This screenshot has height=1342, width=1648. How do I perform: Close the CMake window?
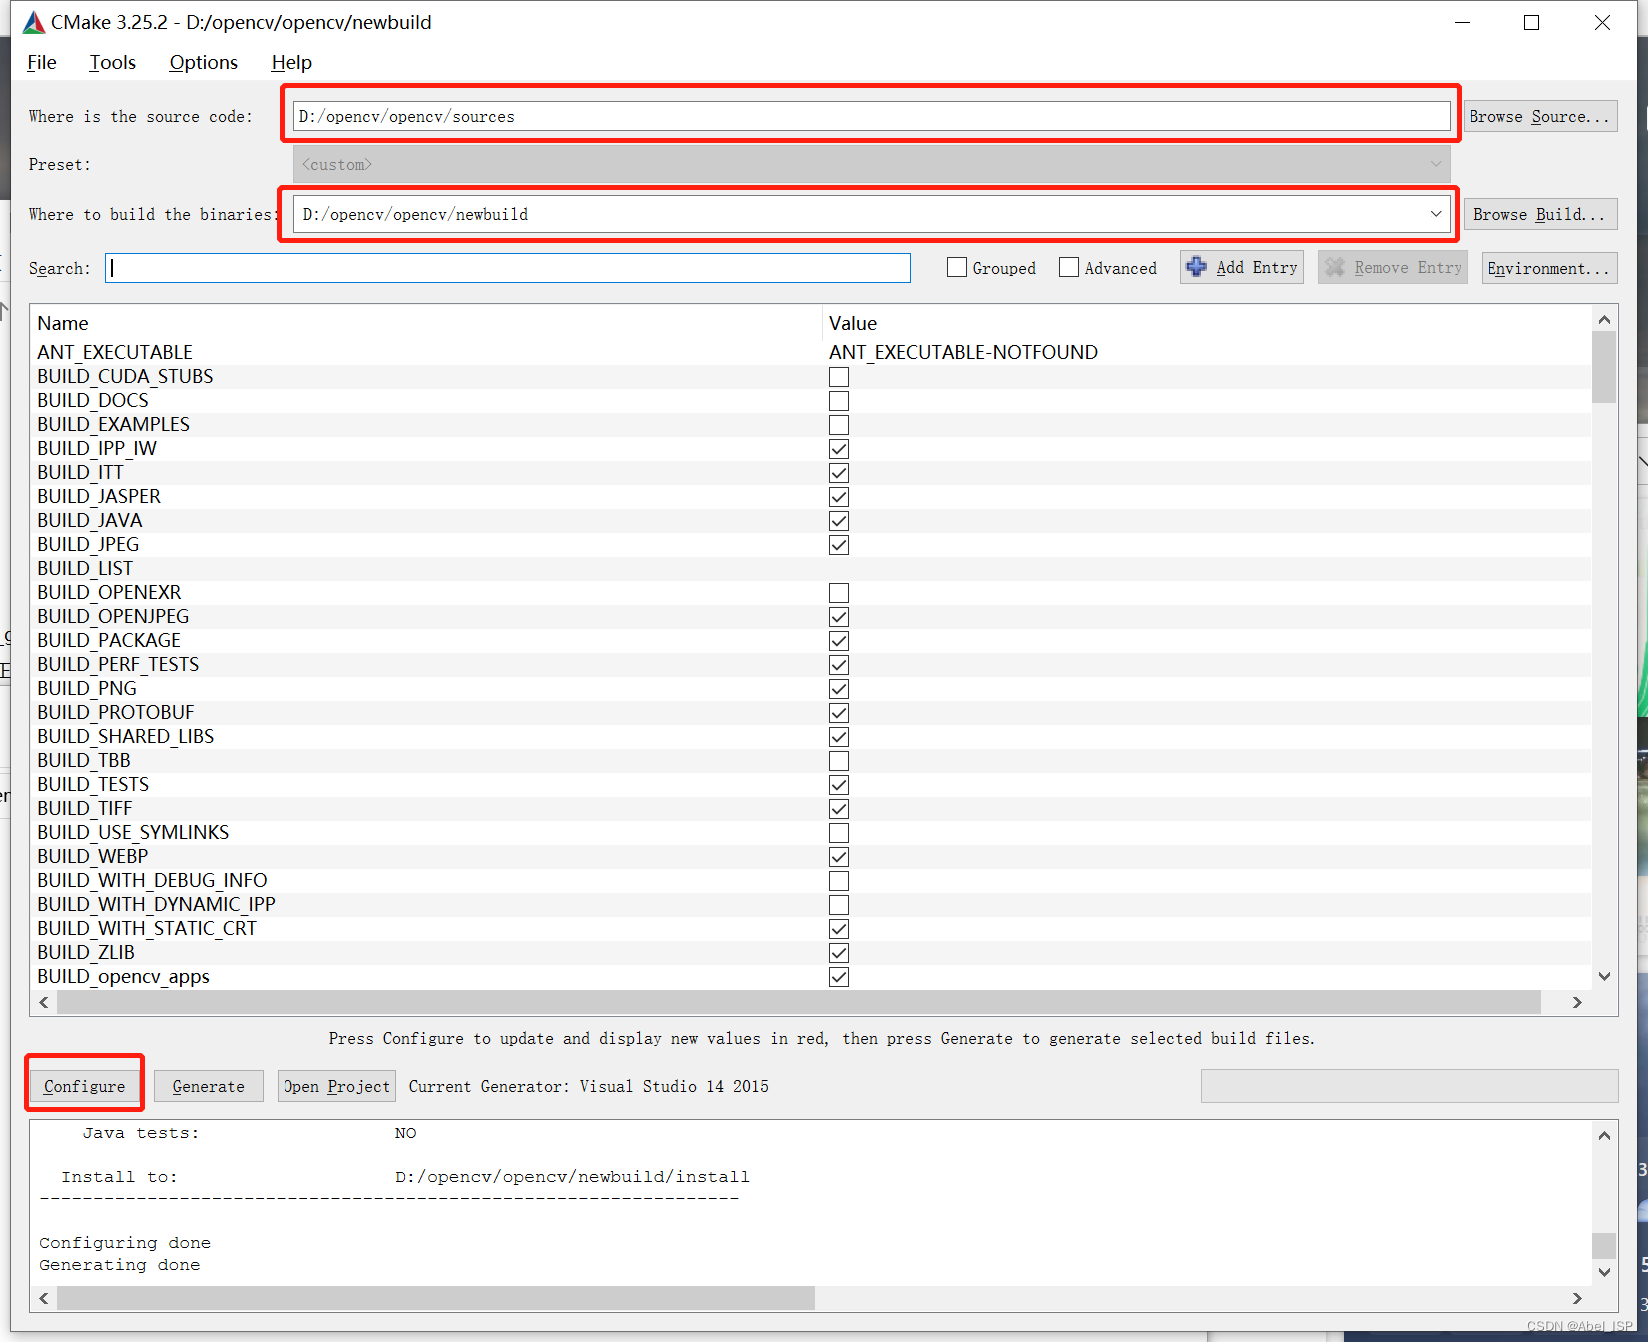coord(1602,22)
